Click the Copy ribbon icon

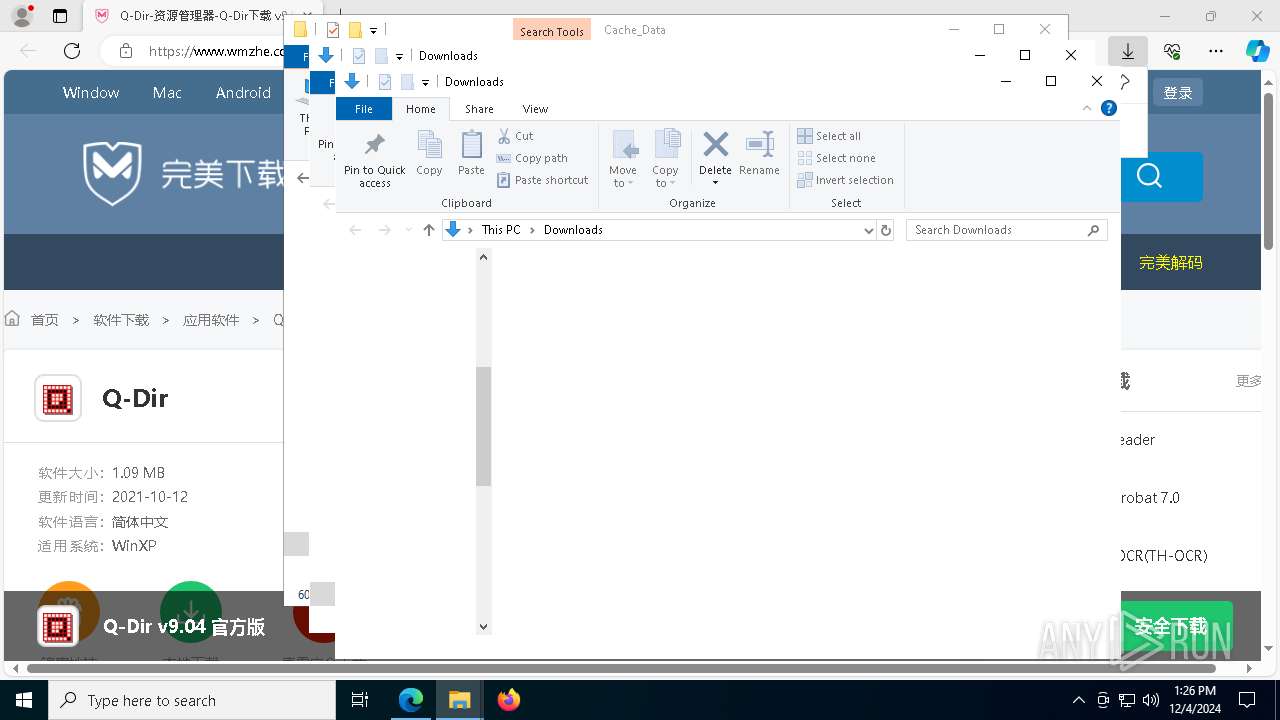click(429, 152)
